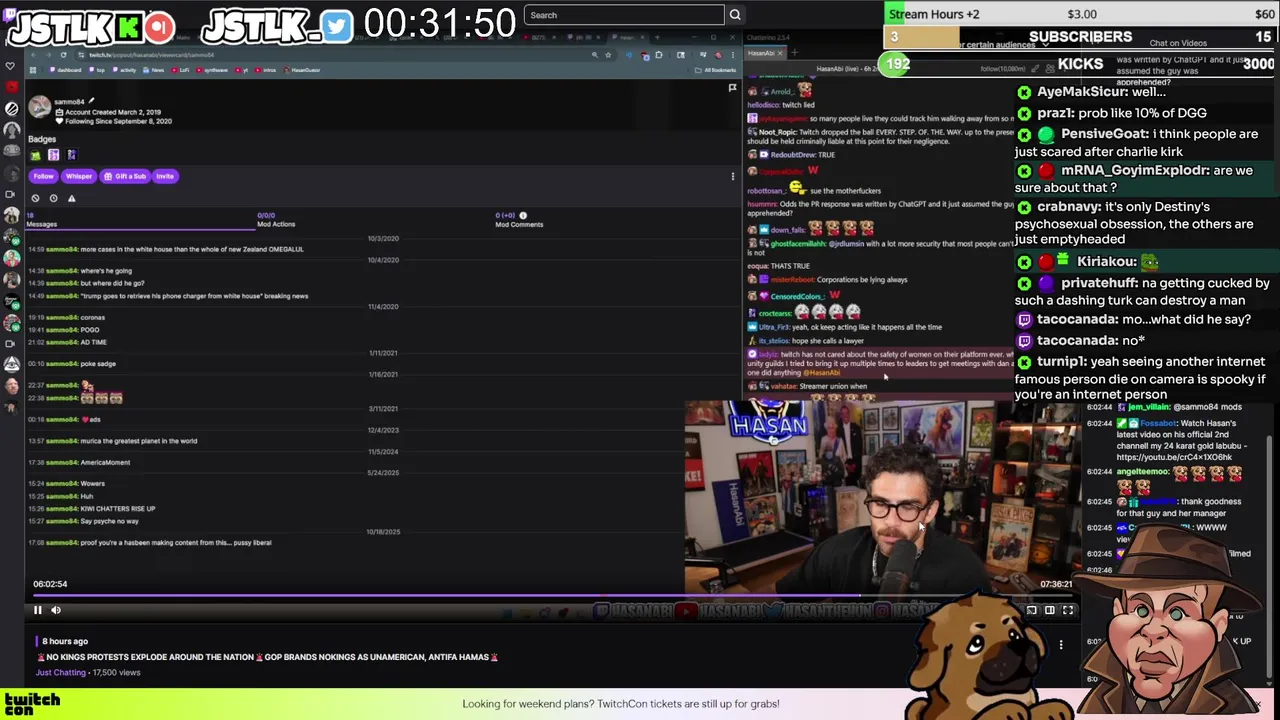Click the Gift a Sub button
This screenshot has height=720, width=1280.
point(125,176)
